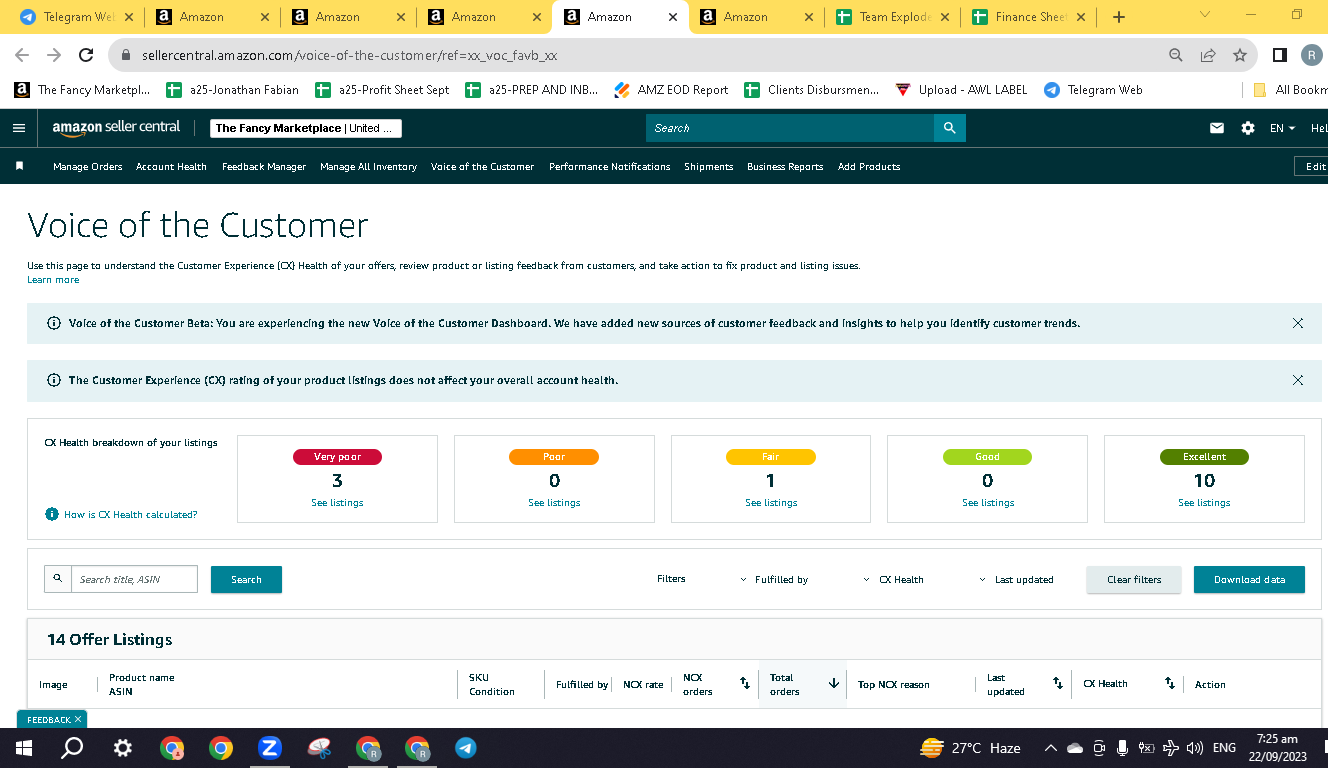Open Feedback Manager

coord(264,167)
